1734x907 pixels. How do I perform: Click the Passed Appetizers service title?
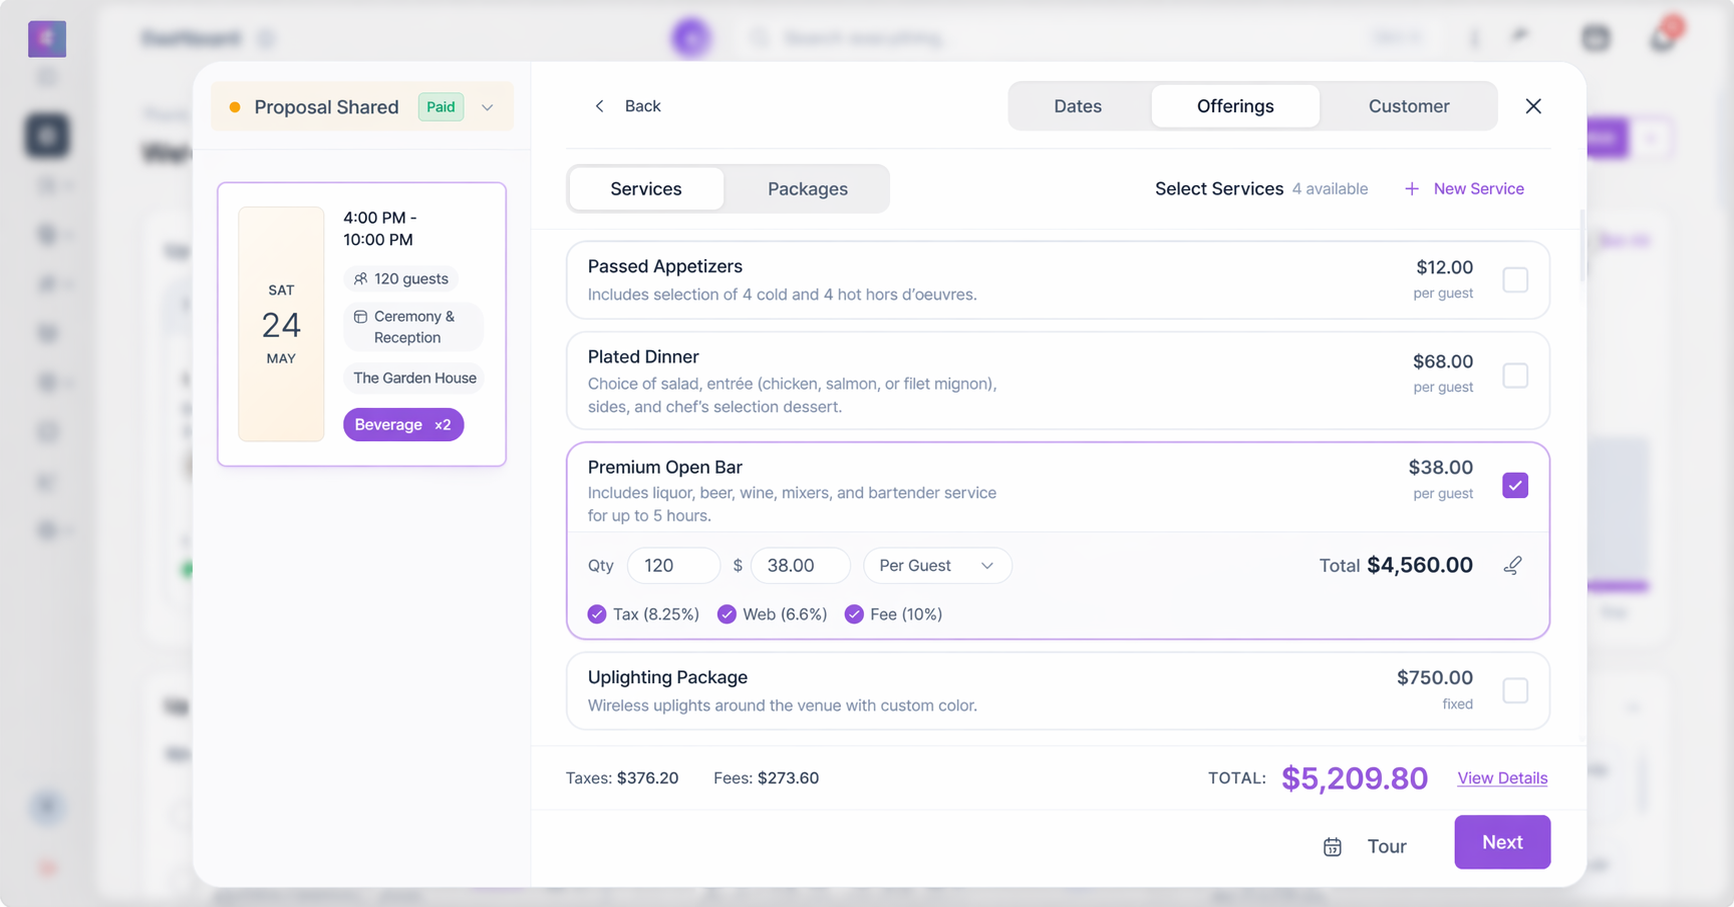(x=665, y=266)
